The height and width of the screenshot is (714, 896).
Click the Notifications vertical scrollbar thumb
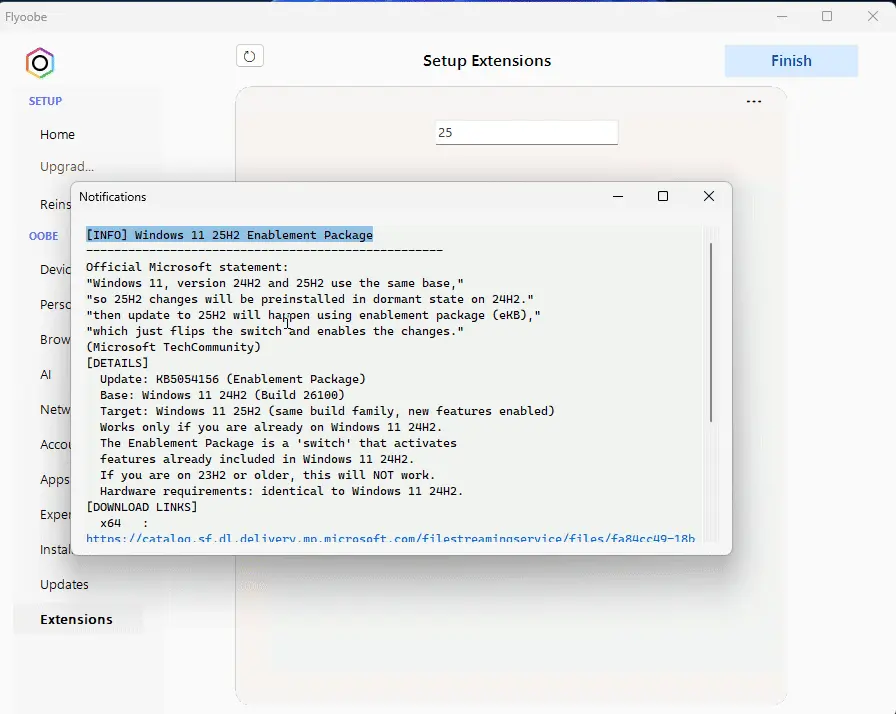coord(711,332)
